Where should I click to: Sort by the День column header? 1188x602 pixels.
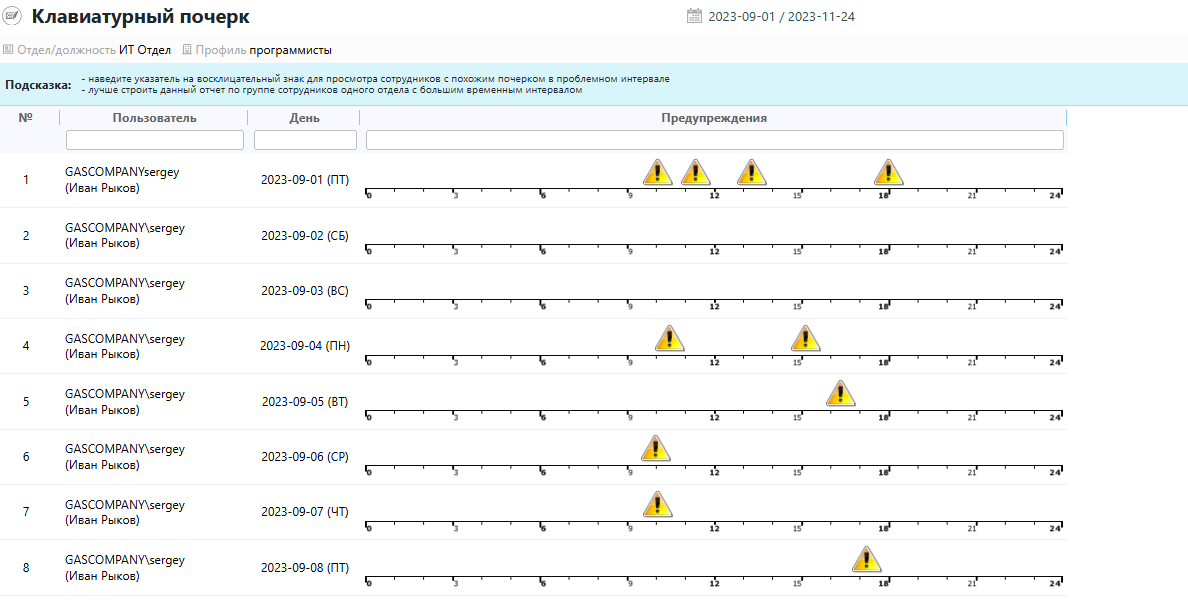(x=305, y=118)
